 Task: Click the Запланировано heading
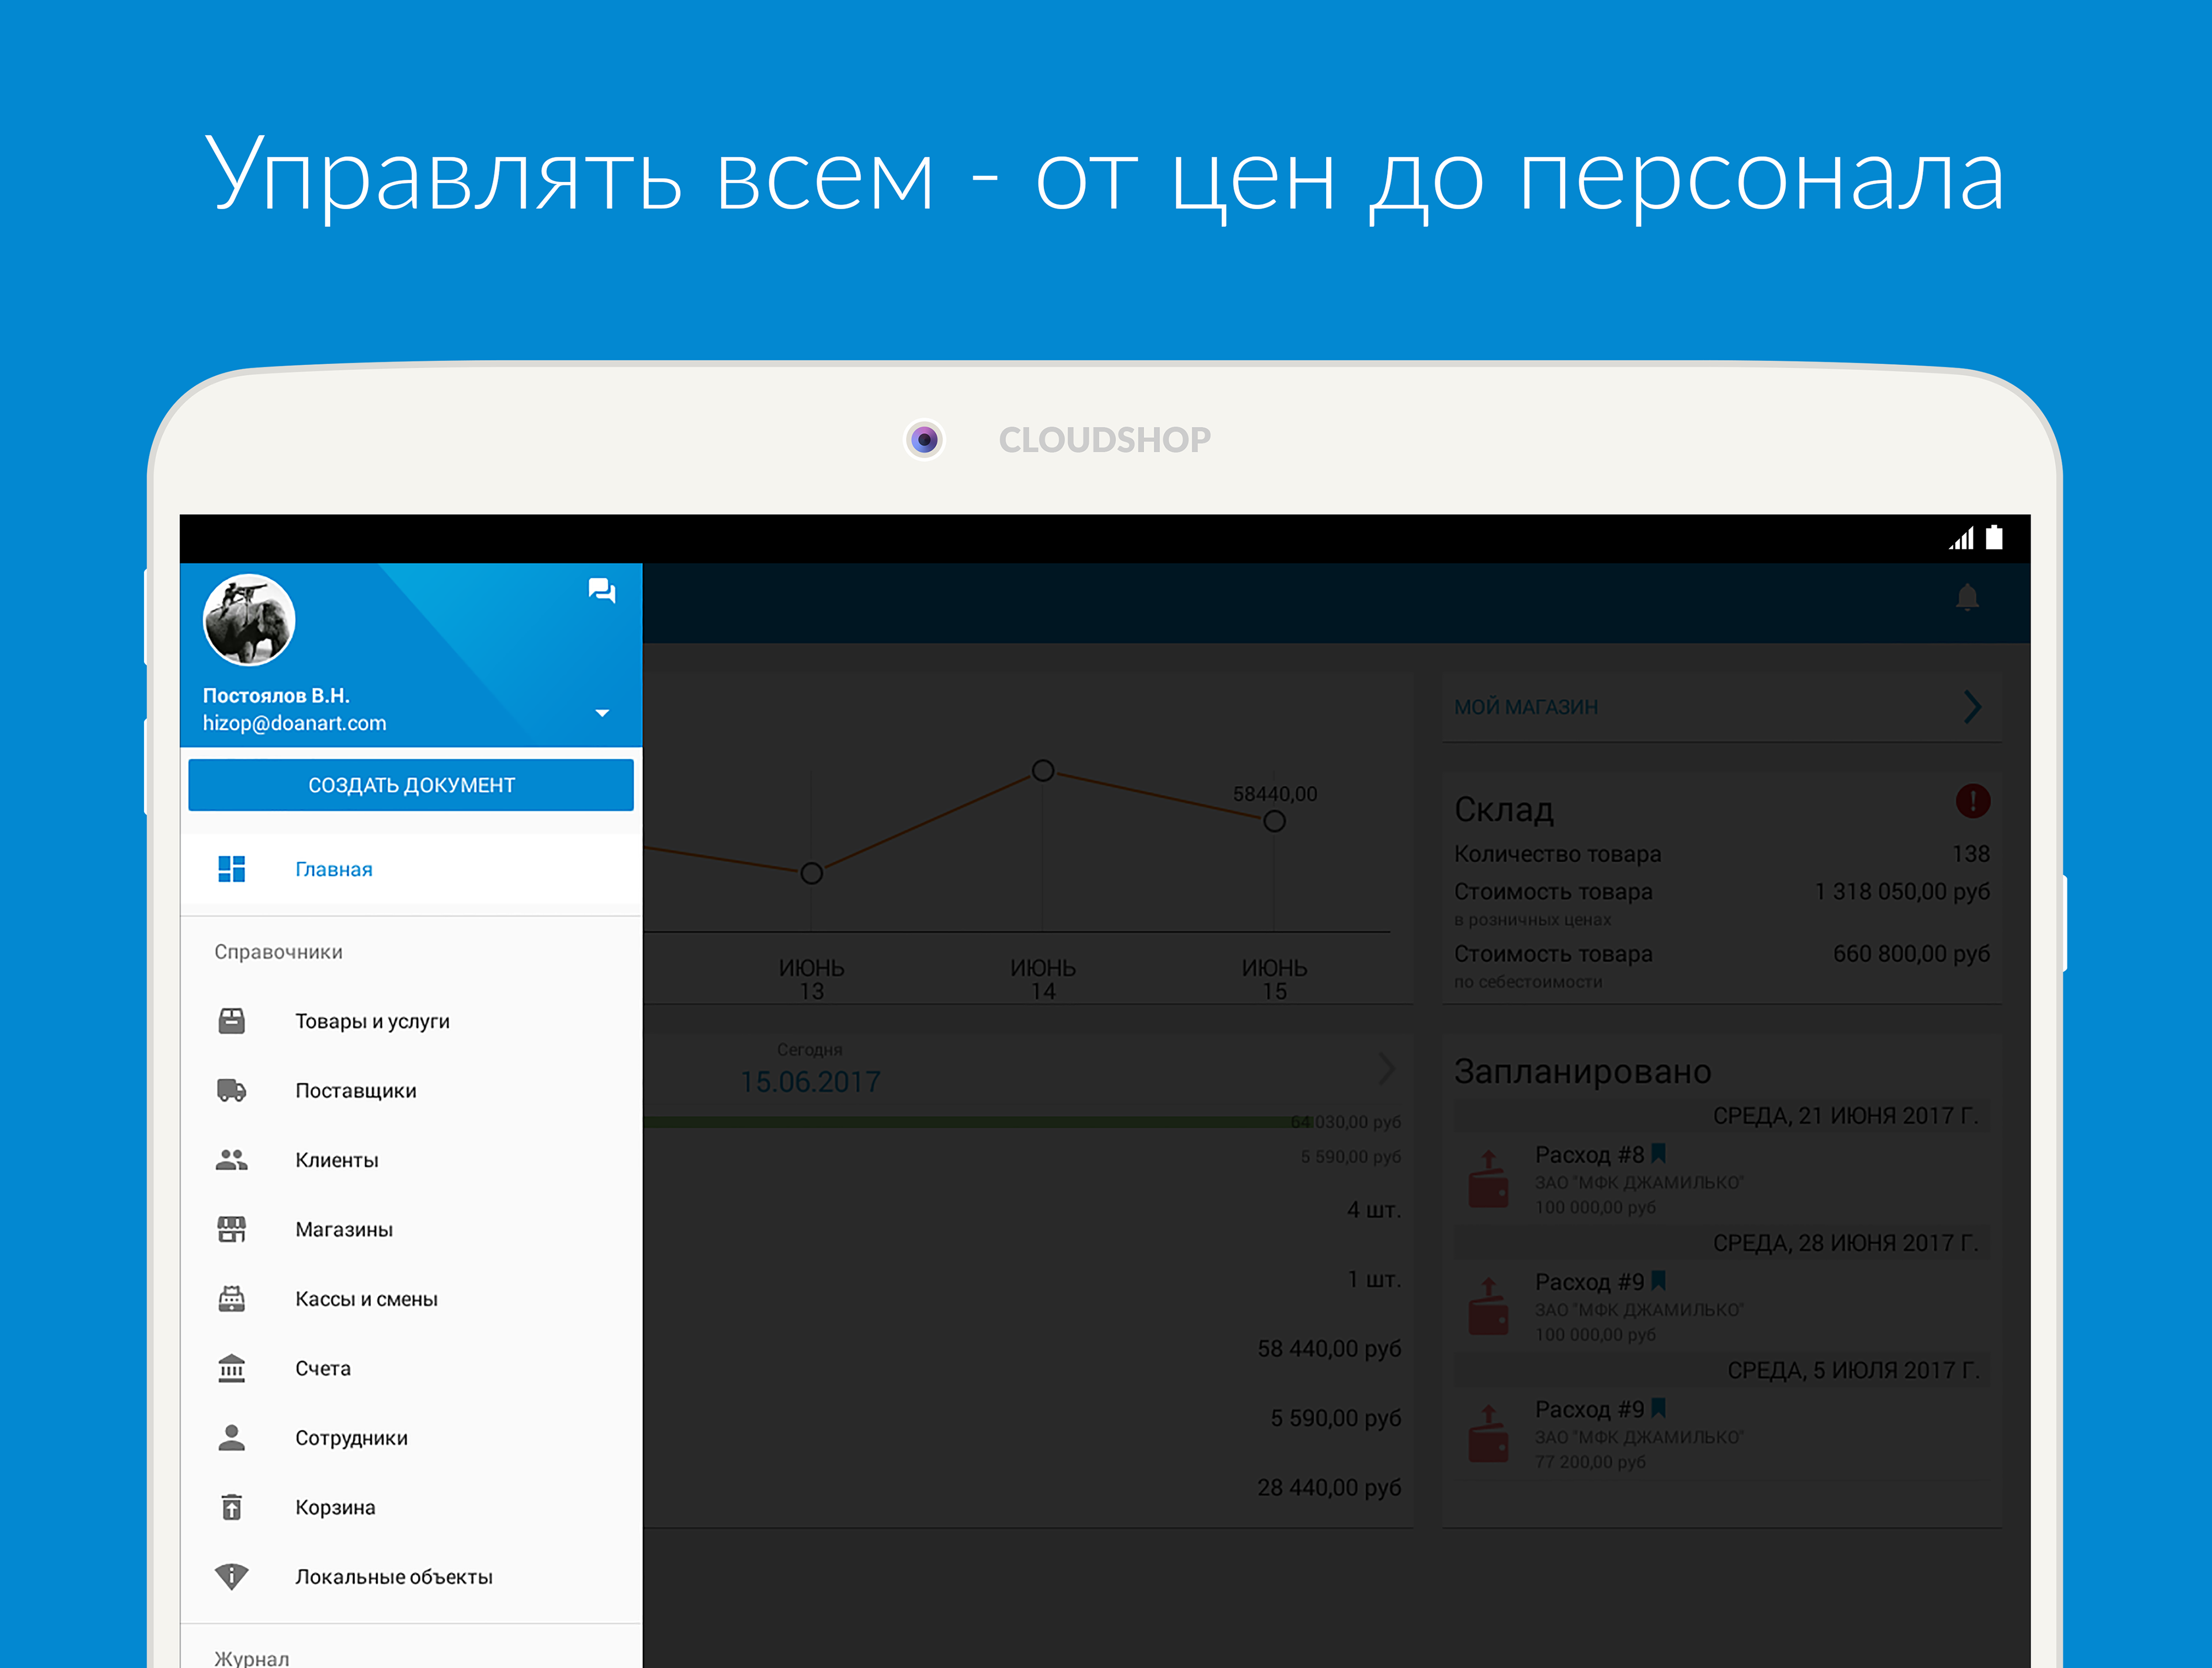tap(1582, 1071)
